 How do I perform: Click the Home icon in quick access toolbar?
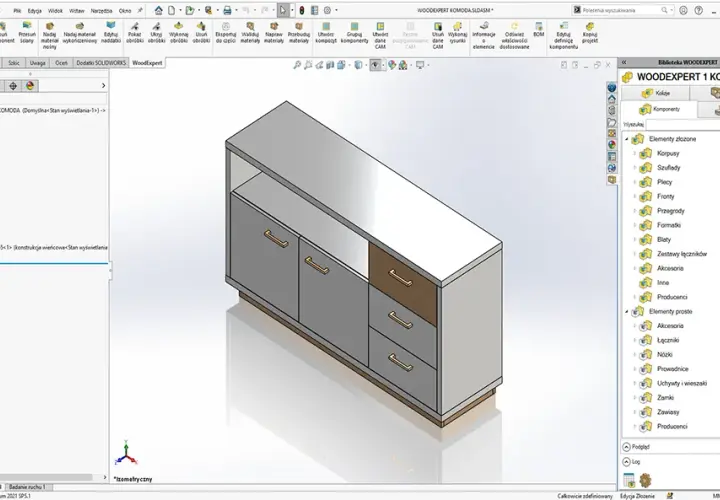click(158, 10)
